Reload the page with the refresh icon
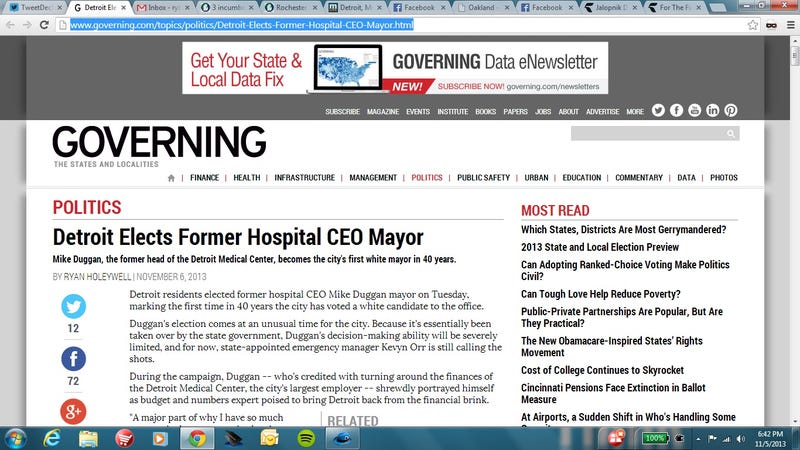Viewport: 800px width, 450px height. (44, 24)
